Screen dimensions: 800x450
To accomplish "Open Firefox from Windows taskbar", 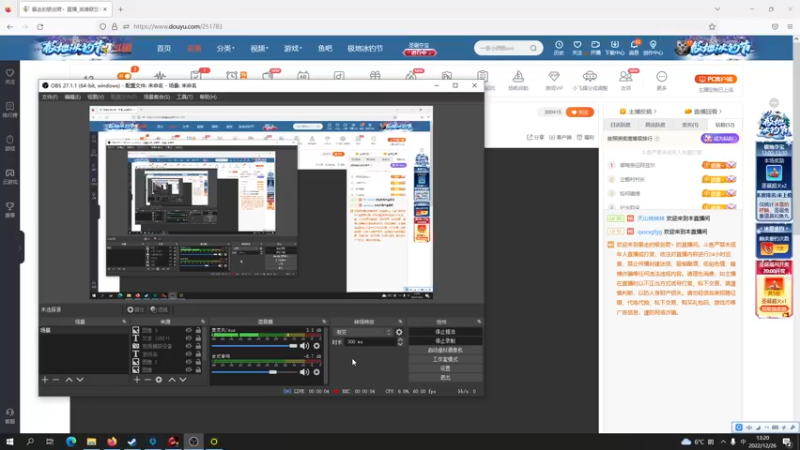I will coord(112,441).
